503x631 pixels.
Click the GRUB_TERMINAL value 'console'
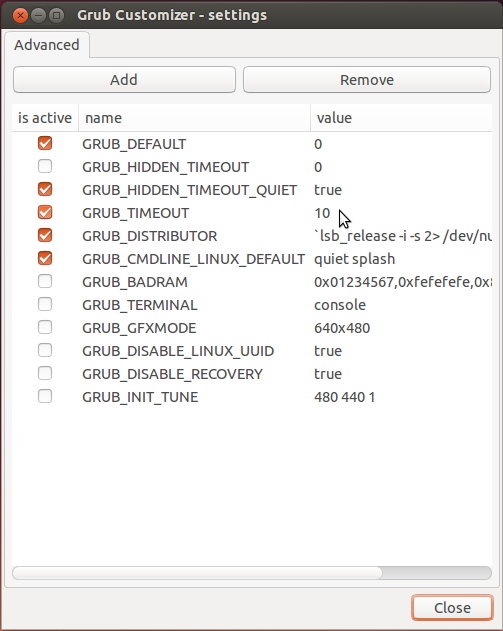click(340, 305)
